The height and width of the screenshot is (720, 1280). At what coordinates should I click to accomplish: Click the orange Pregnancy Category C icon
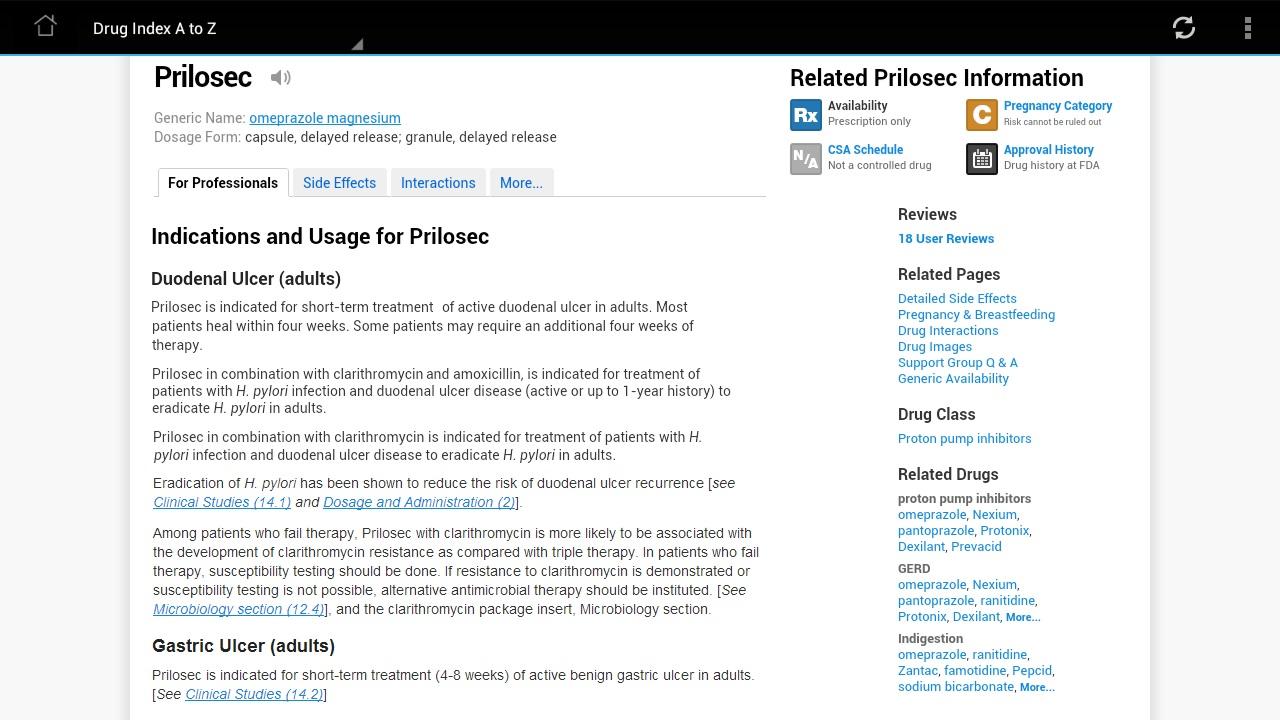981,115
